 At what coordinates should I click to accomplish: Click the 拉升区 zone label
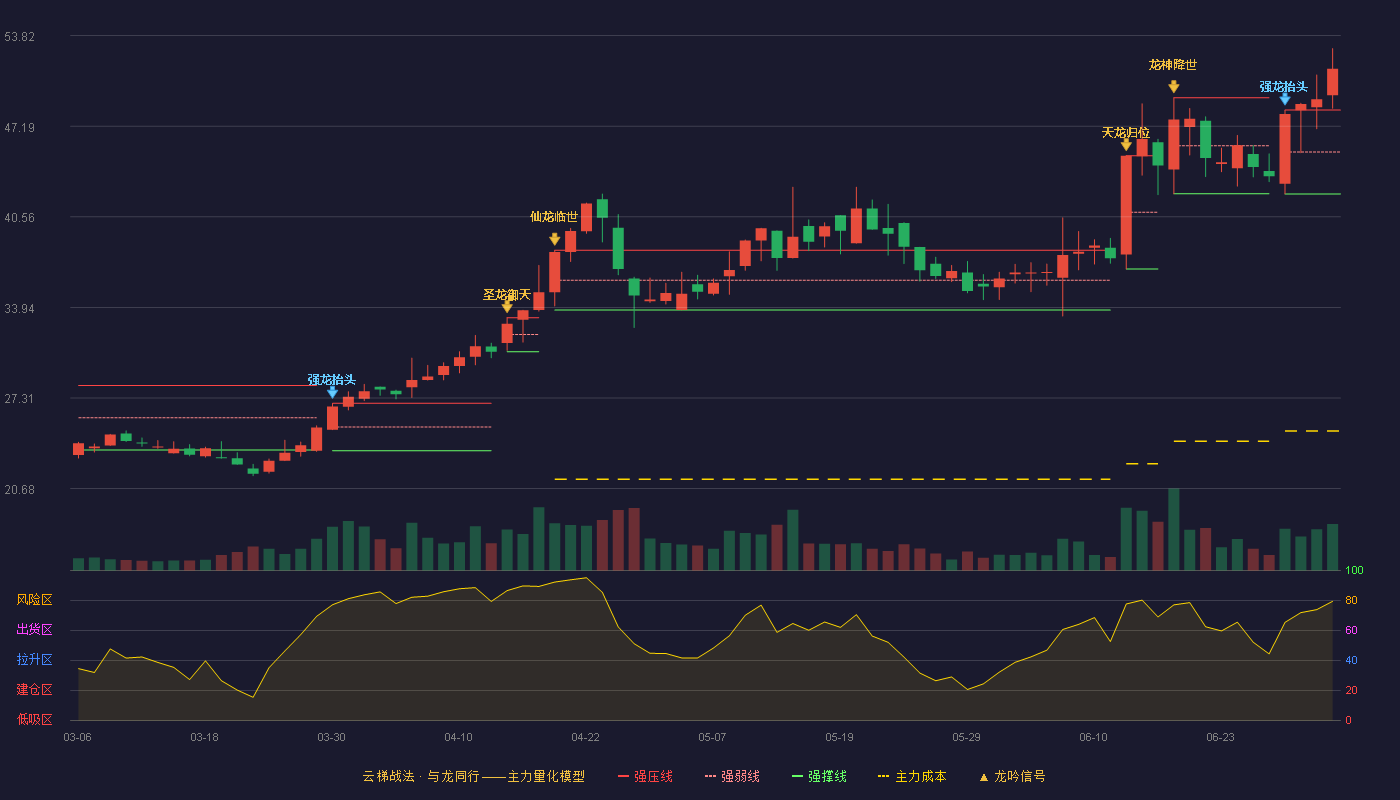(34, 660)
